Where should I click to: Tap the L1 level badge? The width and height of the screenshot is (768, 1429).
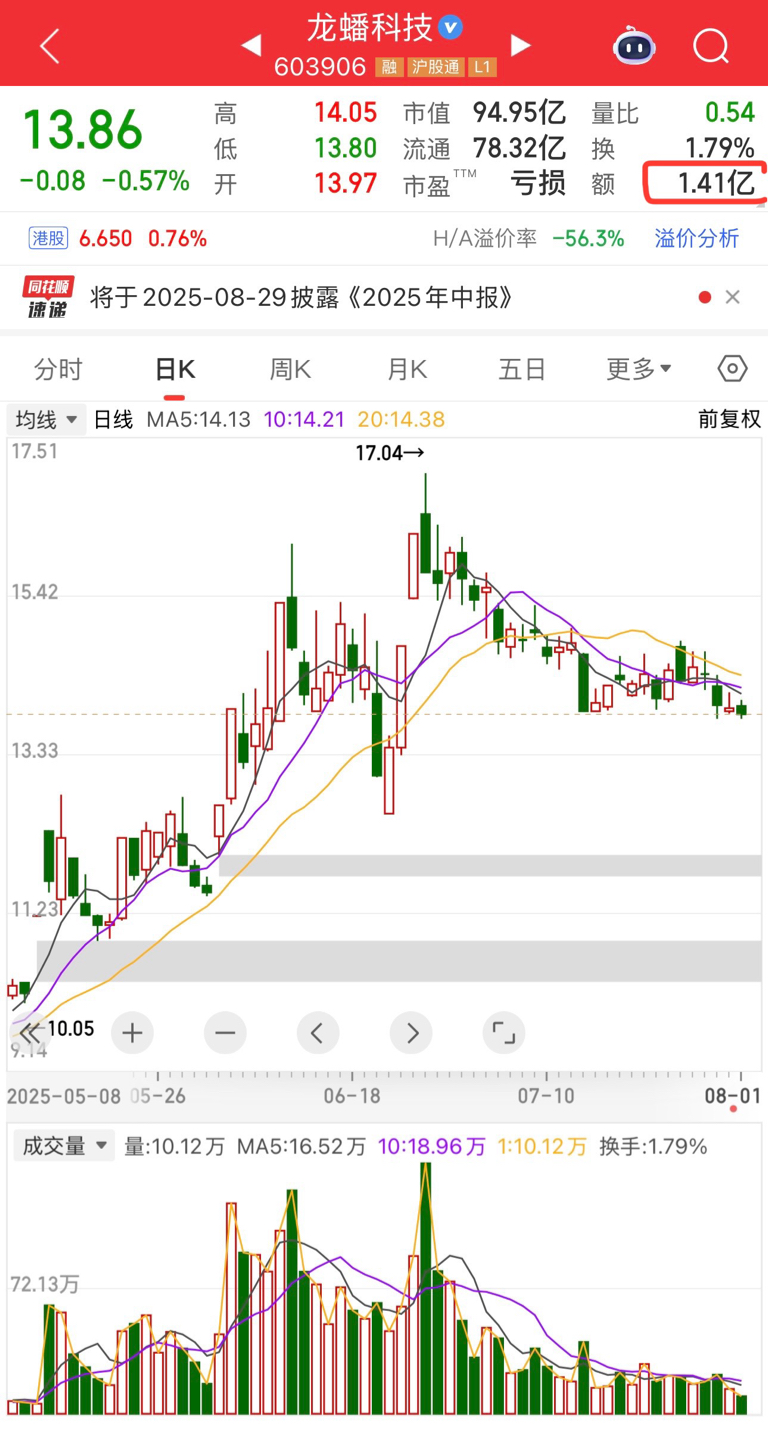(x=483, y=67)
